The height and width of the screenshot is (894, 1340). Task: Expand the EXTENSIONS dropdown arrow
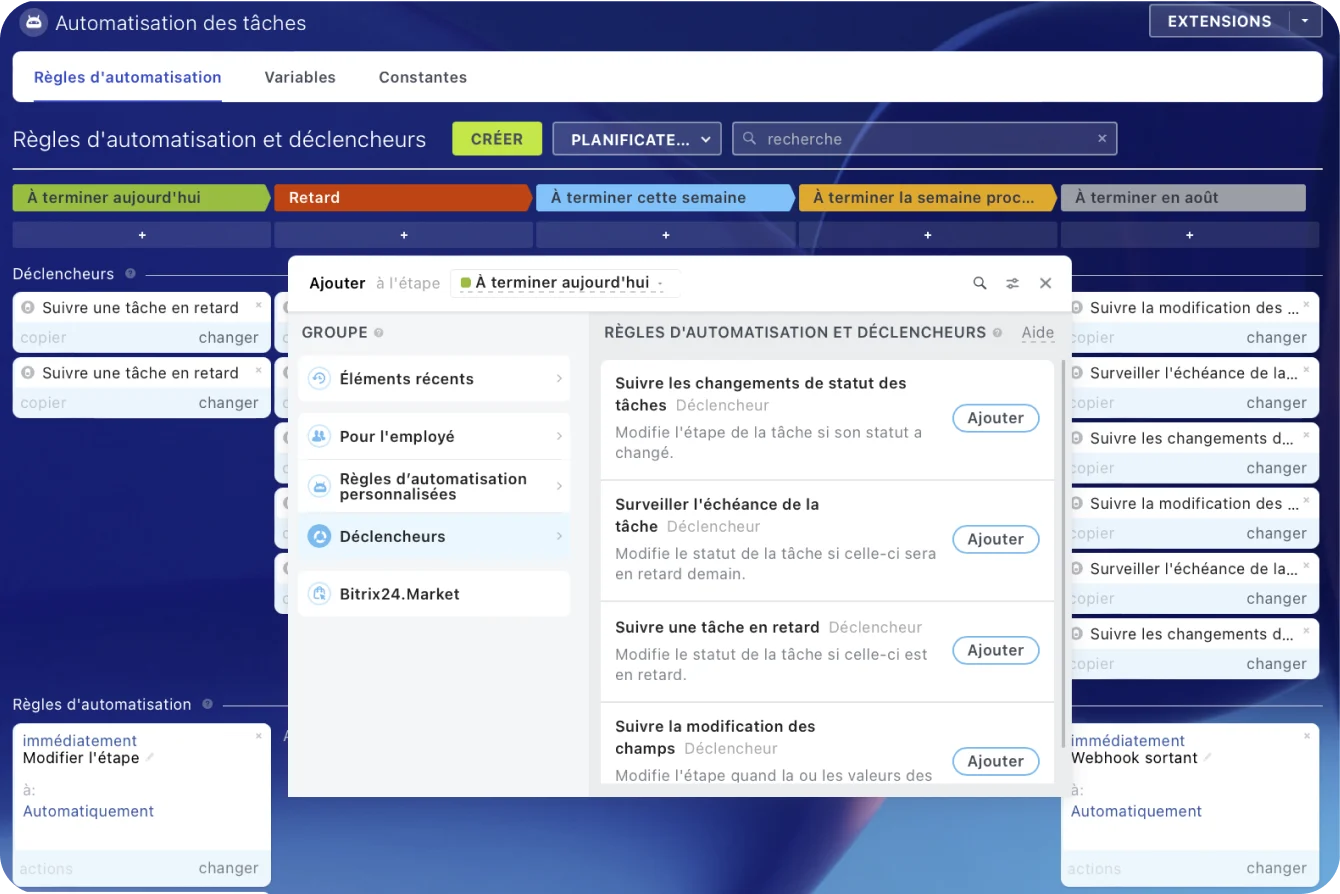(x=1304, y=21)
